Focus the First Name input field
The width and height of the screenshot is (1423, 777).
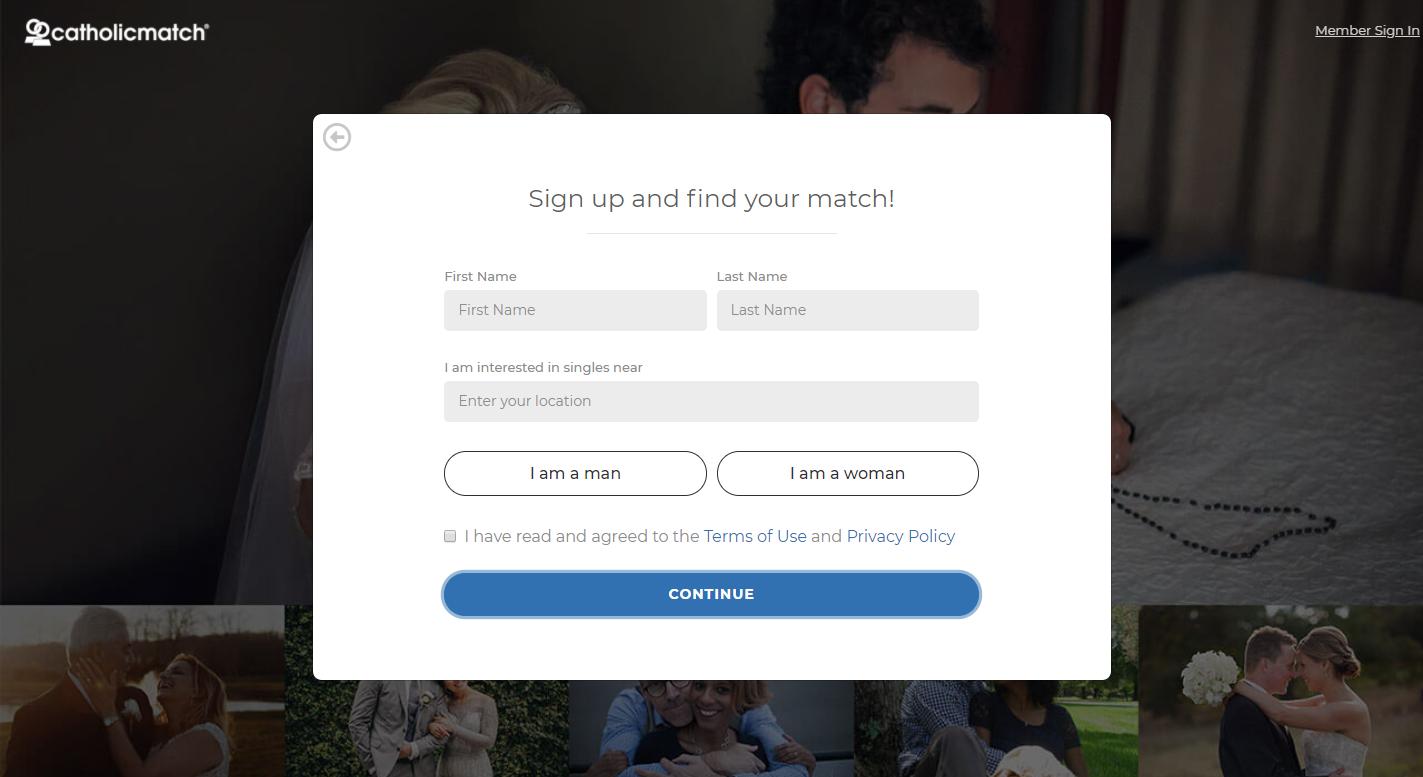point(575,310)
